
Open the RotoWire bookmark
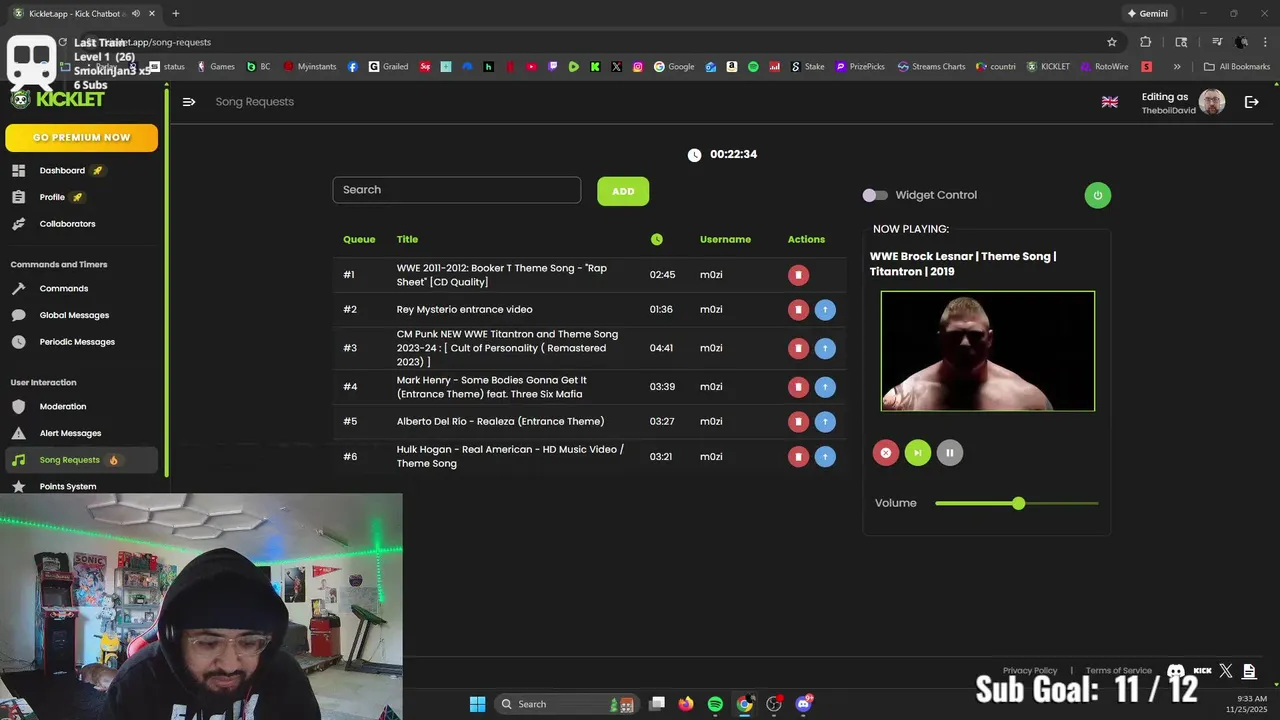tap(1104, 67)
